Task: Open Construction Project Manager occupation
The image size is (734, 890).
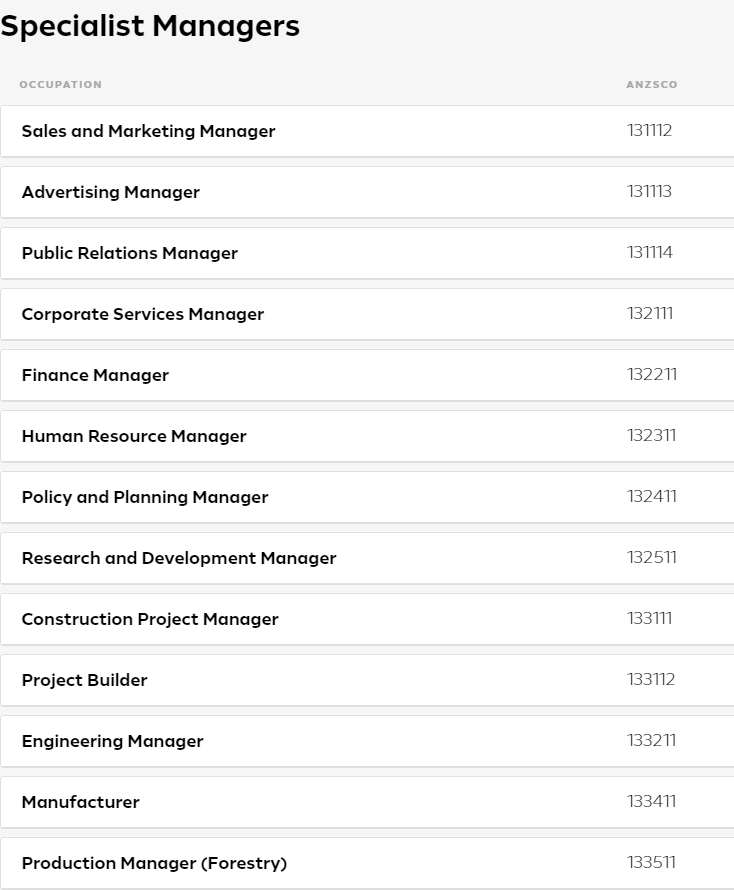Action: [150, 619]
